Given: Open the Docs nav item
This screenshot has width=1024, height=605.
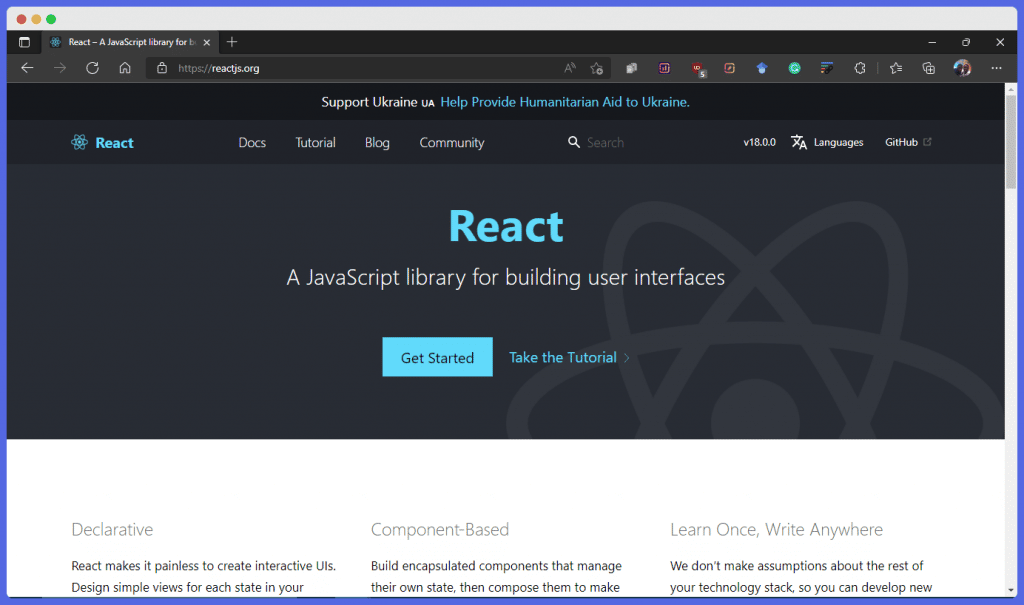Looking at the screenshot, I should coord(252,142).
